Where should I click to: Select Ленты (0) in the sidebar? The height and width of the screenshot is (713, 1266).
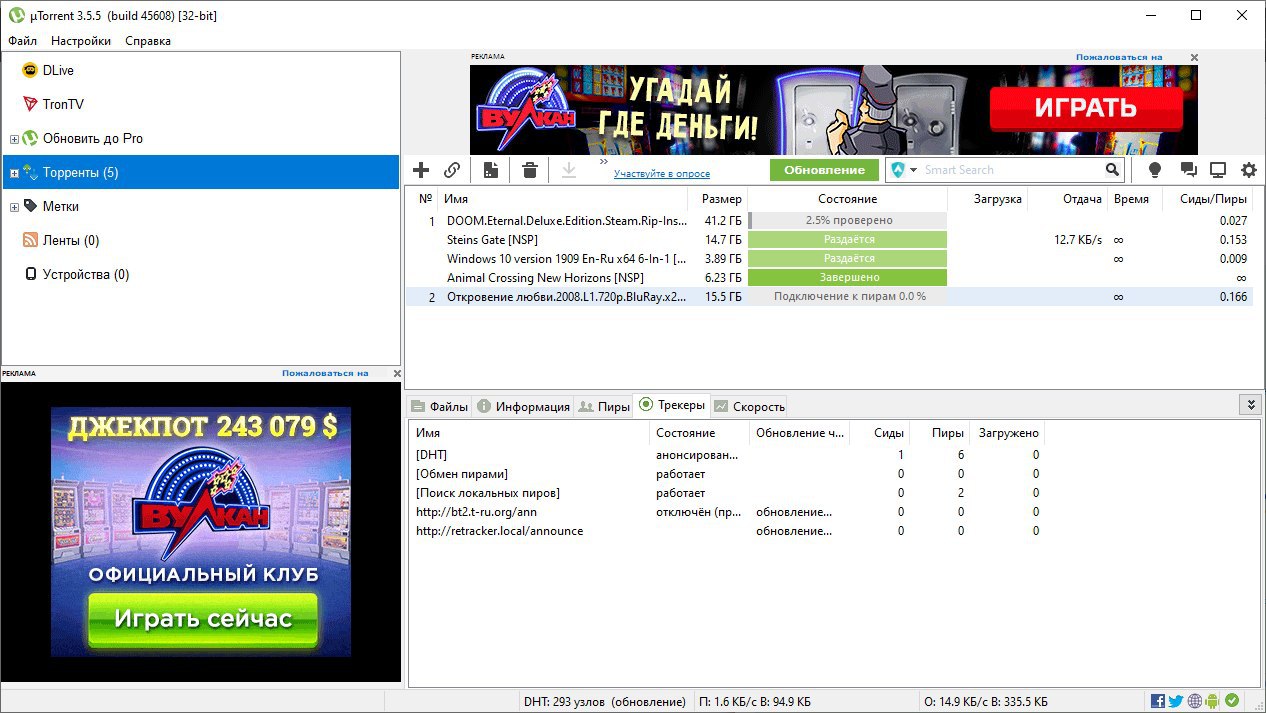pos(71,240)
